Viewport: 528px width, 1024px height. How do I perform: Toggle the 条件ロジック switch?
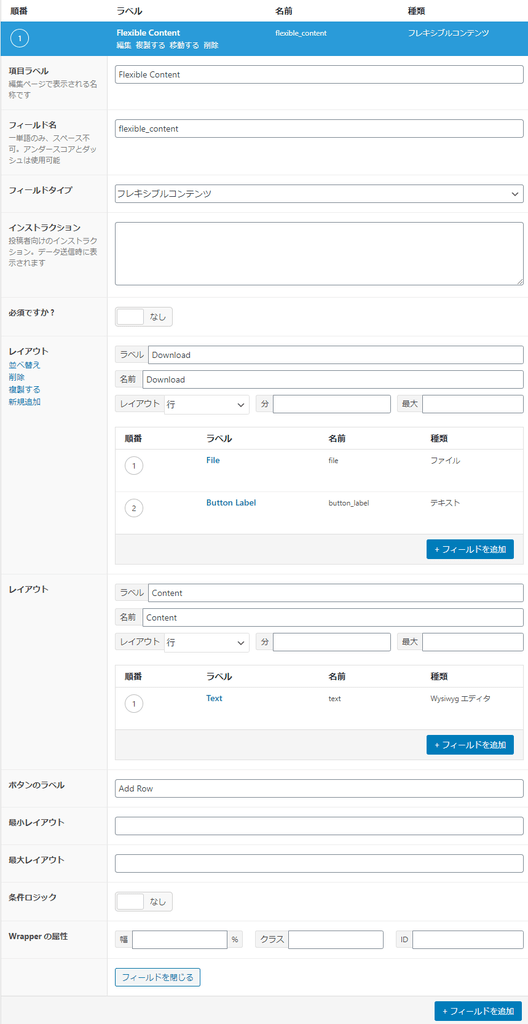pos(144,902)
